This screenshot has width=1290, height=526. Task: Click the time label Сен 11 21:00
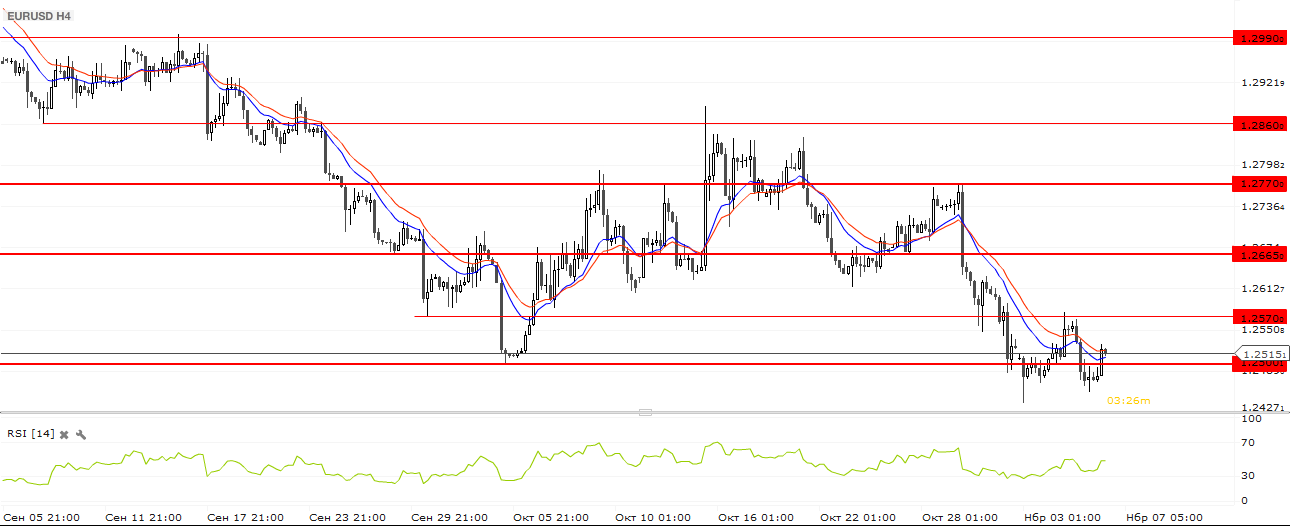[x=143, y=518]
